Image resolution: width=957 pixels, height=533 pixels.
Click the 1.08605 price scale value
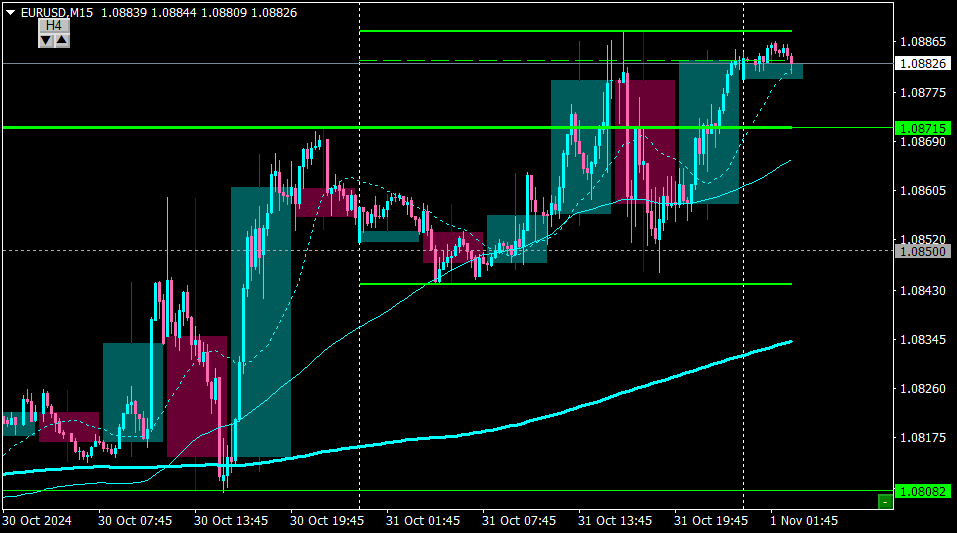tap(923, 190)
